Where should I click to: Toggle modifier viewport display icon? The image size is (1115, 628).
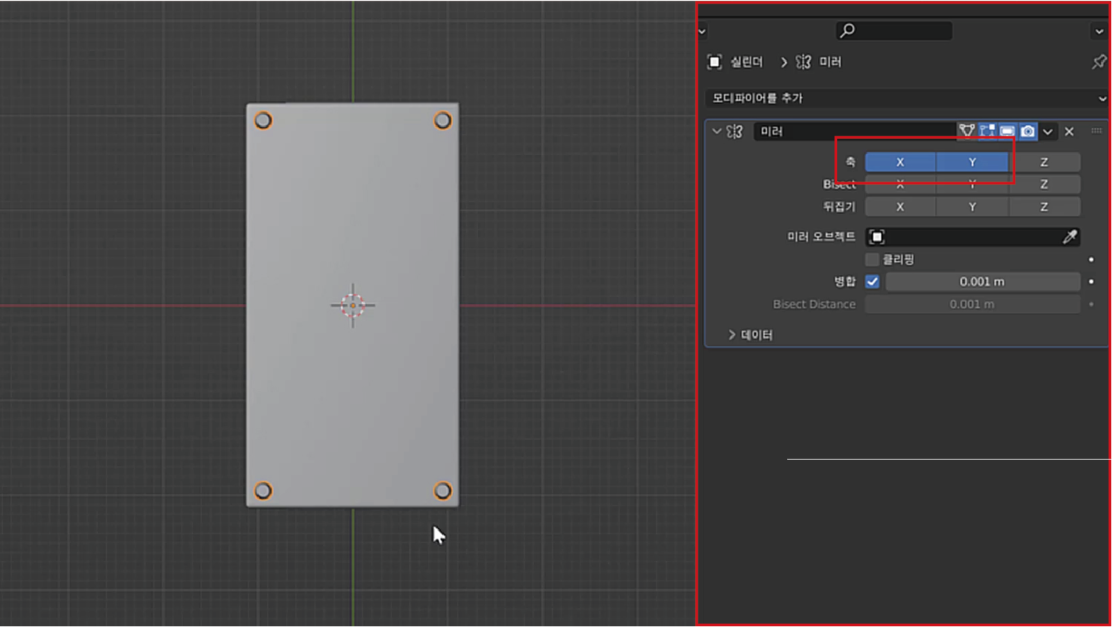point(1008,131)
